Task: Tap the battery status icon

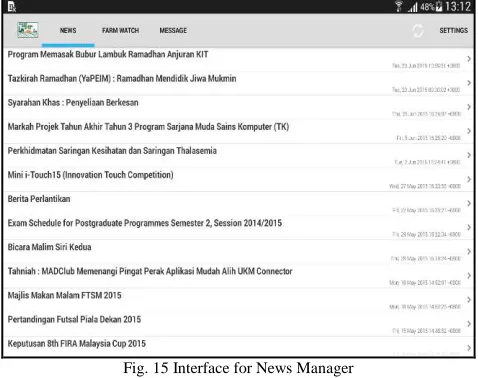Action: coord(439,6)
